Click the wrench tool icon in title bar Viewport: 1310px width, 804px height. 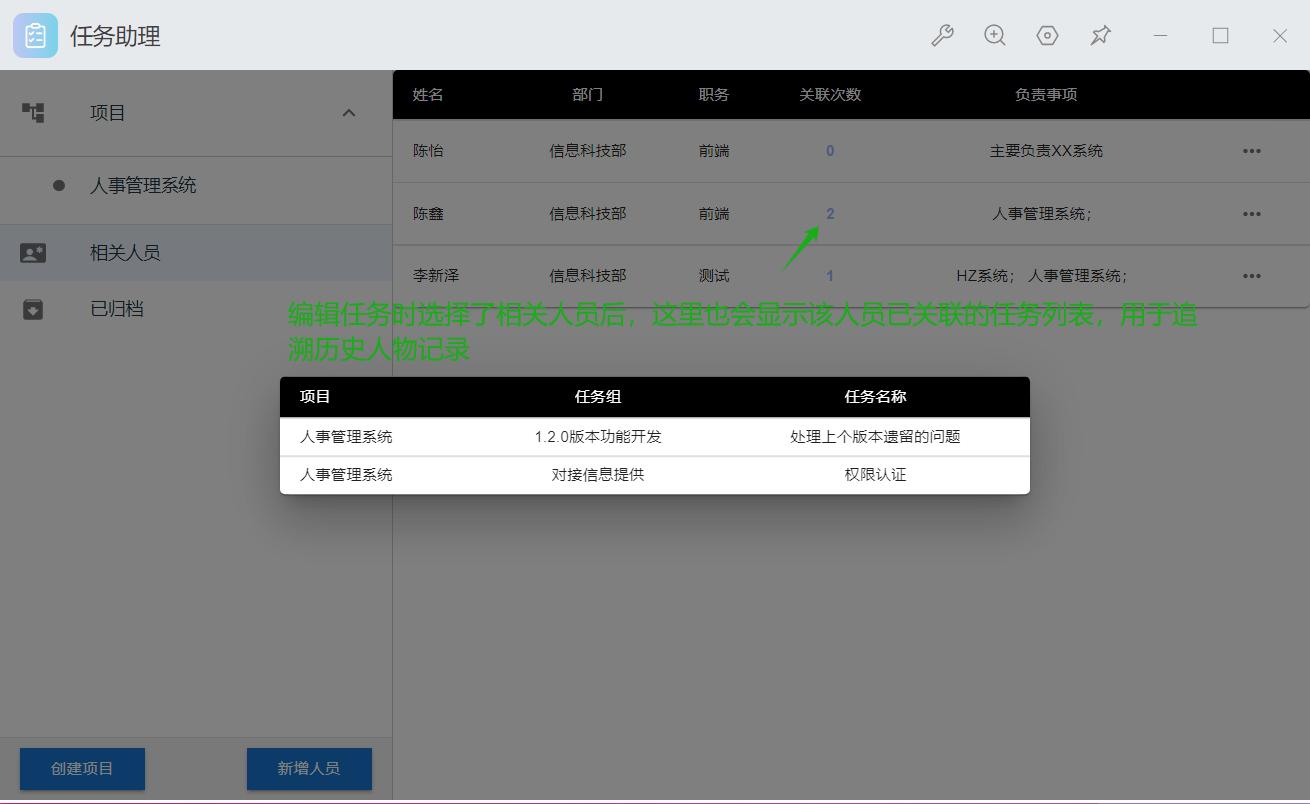tap(942, 36)
